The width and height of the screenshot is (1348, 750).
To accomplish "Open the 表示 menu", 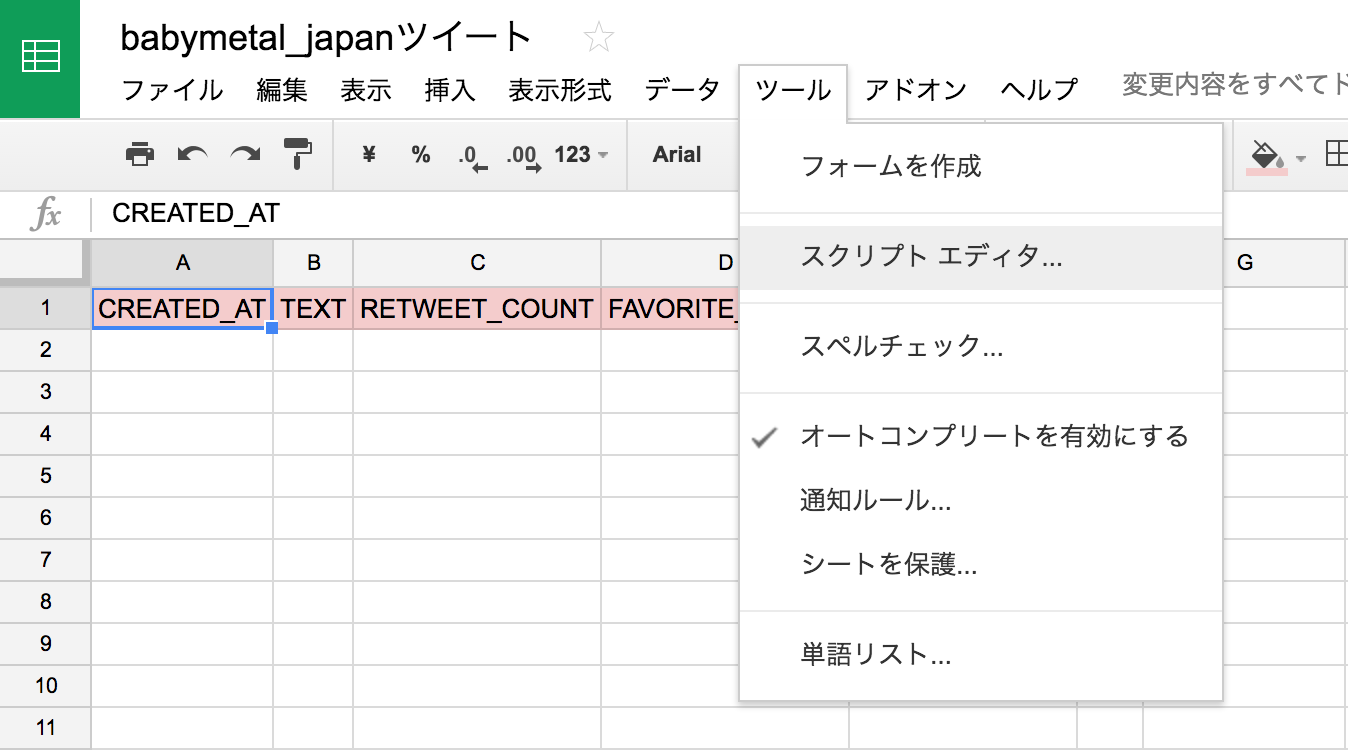I will 366,90.
